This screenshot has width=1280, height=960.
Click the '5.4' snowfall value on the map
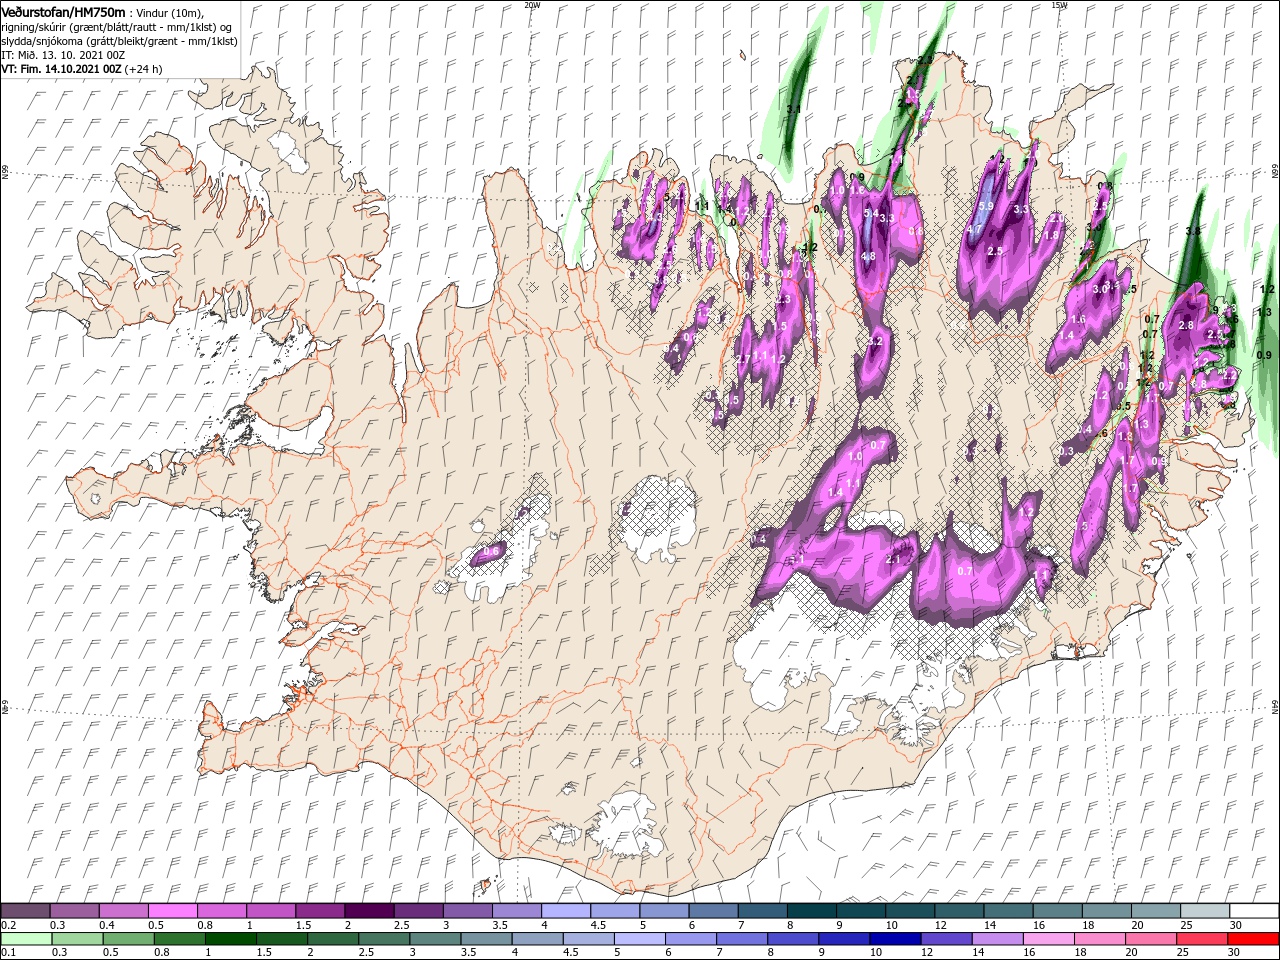(871, 213)
